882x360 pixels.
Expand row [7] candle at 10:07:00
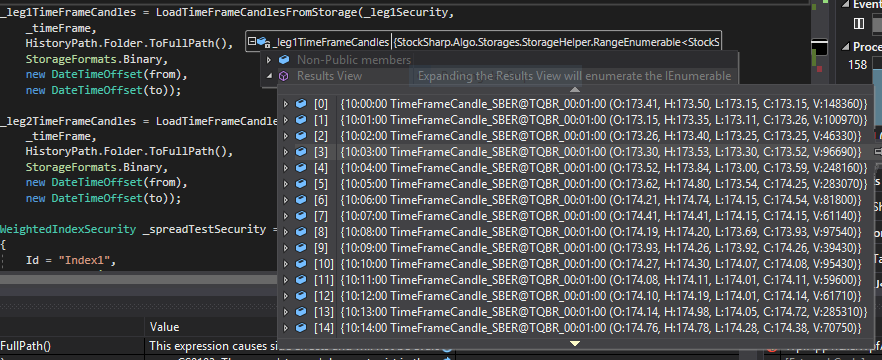(x=286, y=215)
